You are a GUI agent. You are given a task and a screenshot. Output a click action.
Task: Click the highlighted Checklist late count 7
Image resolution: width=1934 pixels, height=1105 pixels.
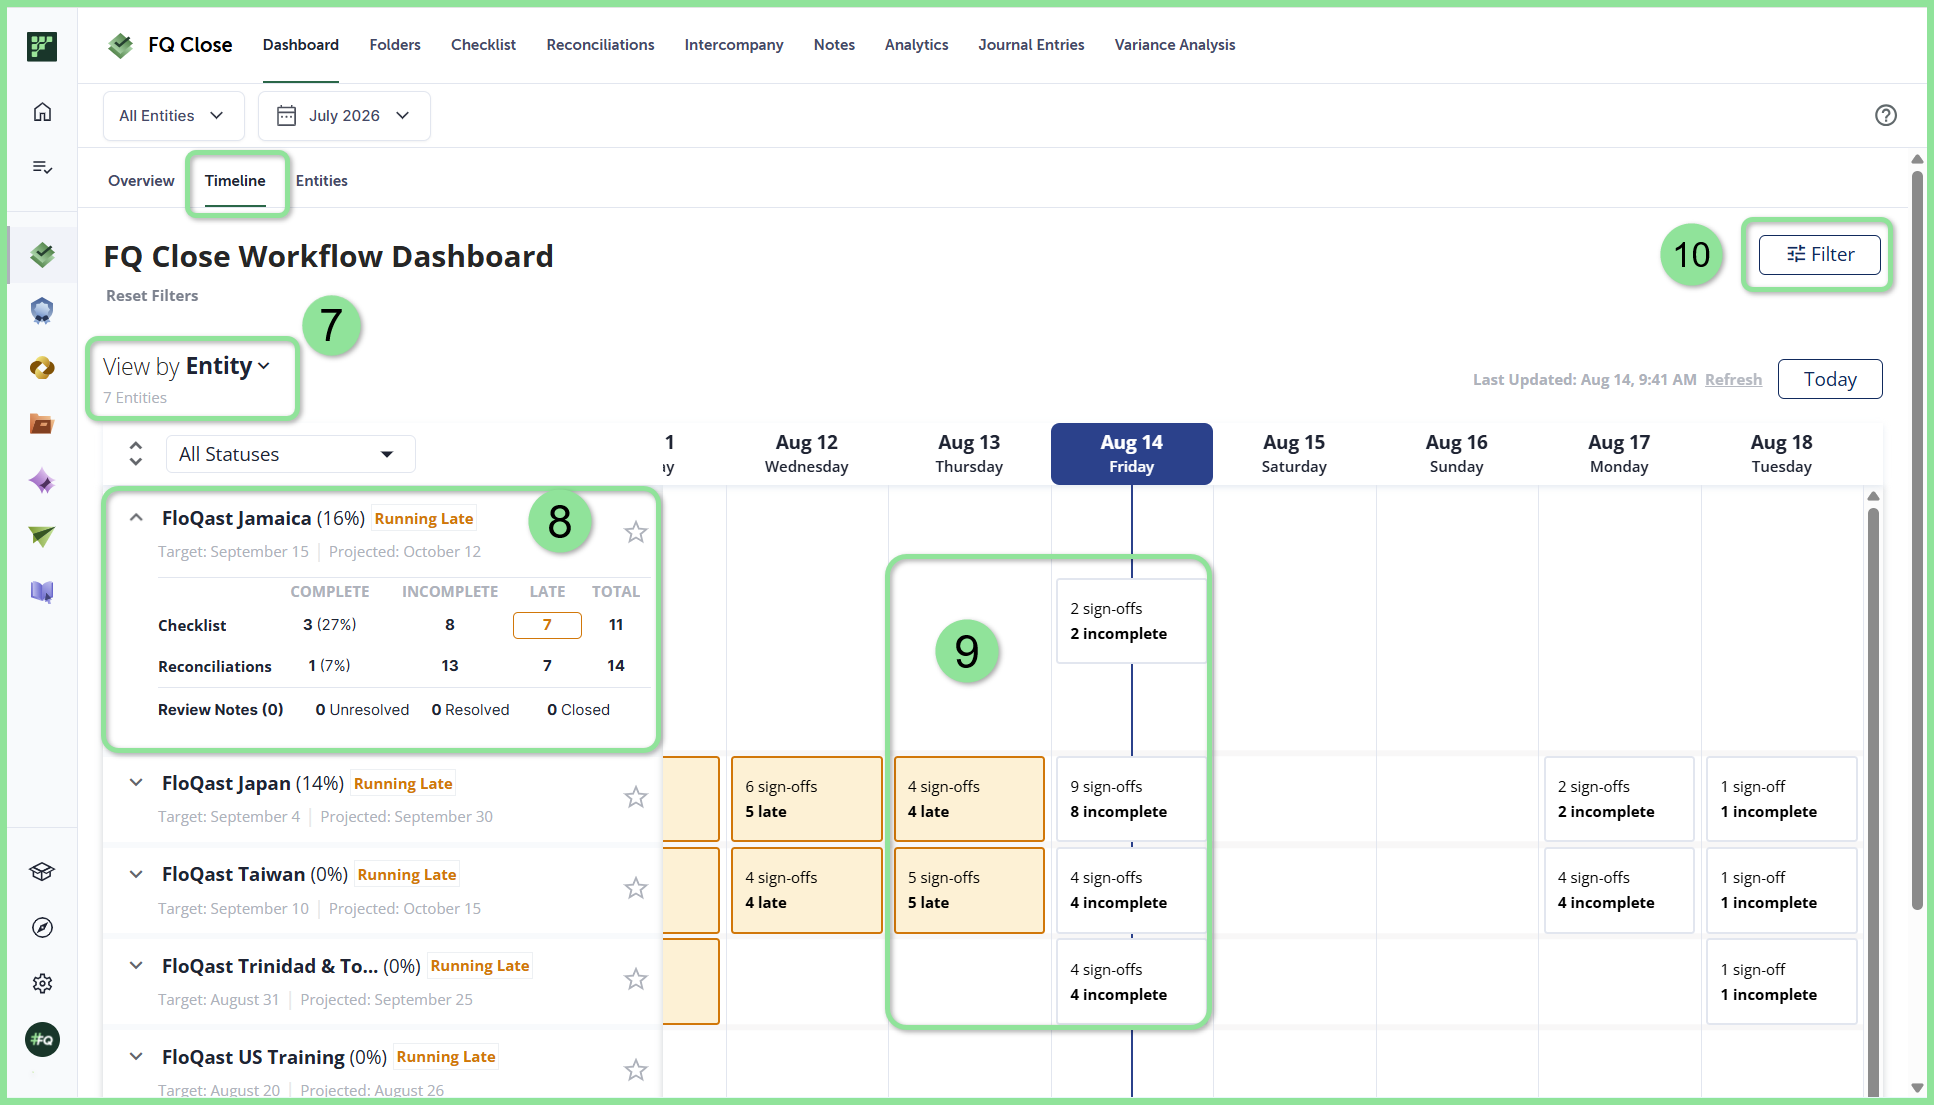coord(547,625)
